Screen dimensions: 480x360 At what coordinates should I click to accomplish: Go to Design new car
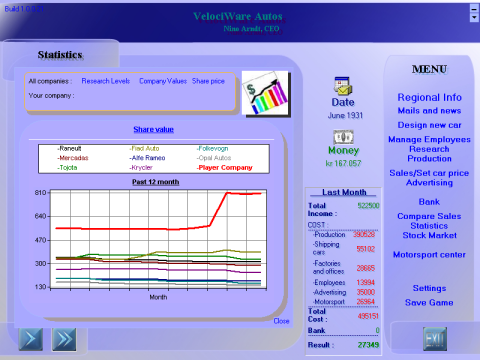(x=429, y=125)
